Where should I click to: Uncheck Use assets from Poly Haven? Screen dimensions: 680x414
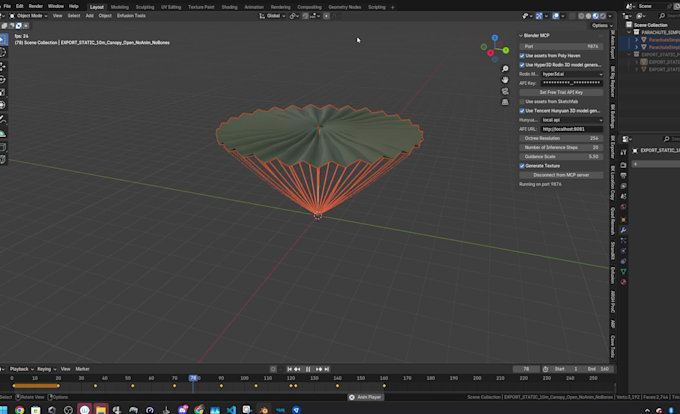(522, 55)
